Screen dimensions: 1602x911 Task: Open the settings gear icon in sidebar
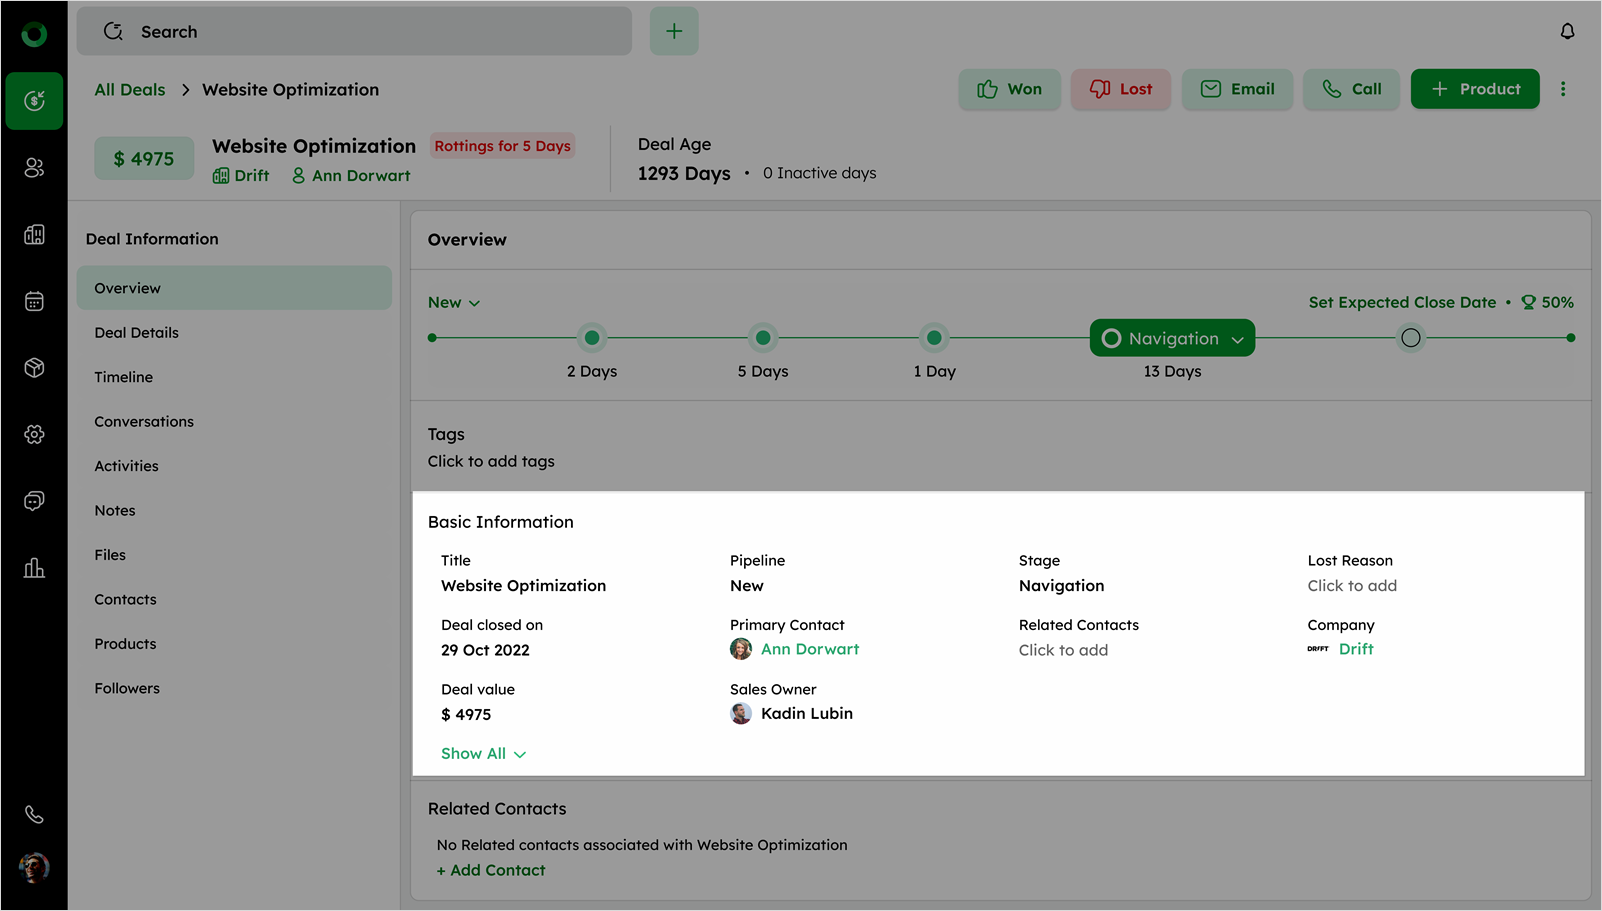click(34, 434)
